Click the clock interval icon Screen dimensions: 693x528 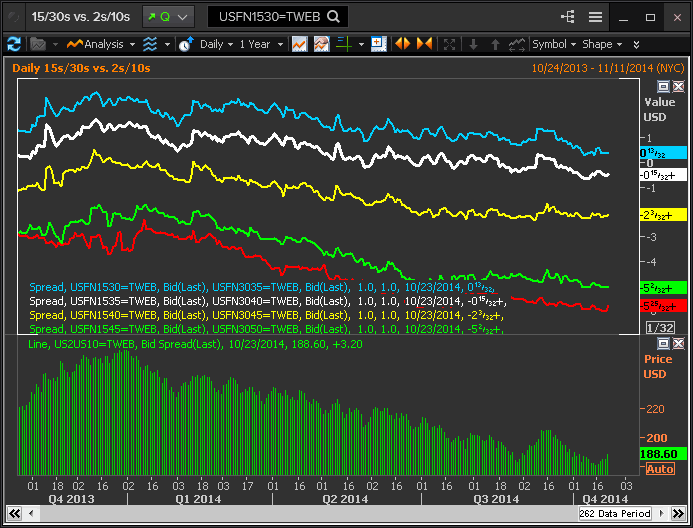pyautogui.click(x=185, y=44)
